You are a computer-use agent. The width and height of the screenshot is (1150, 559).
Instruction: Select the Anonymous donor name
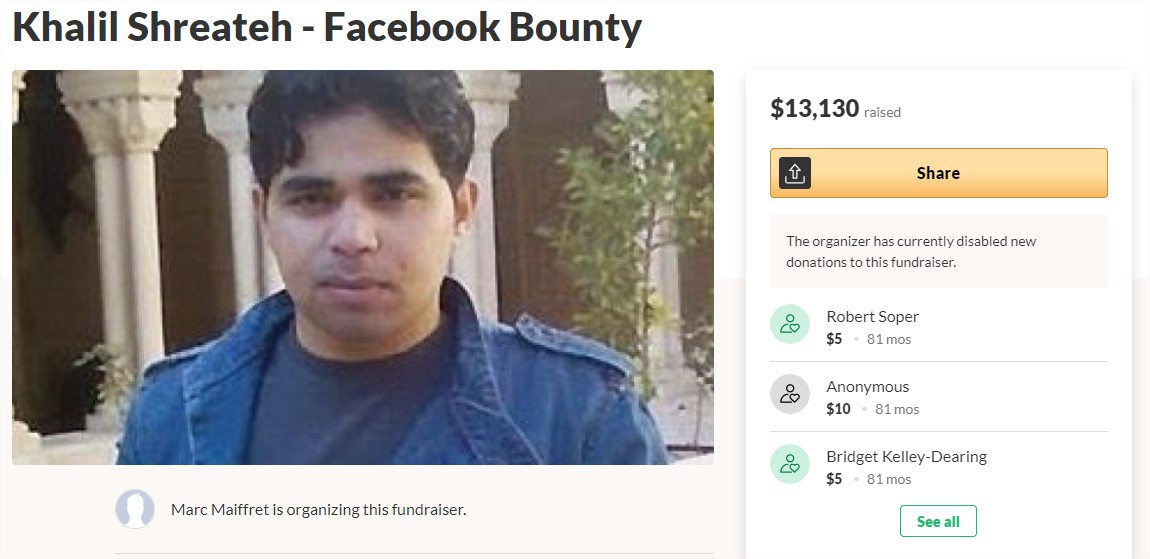click(x=867, y=387)
